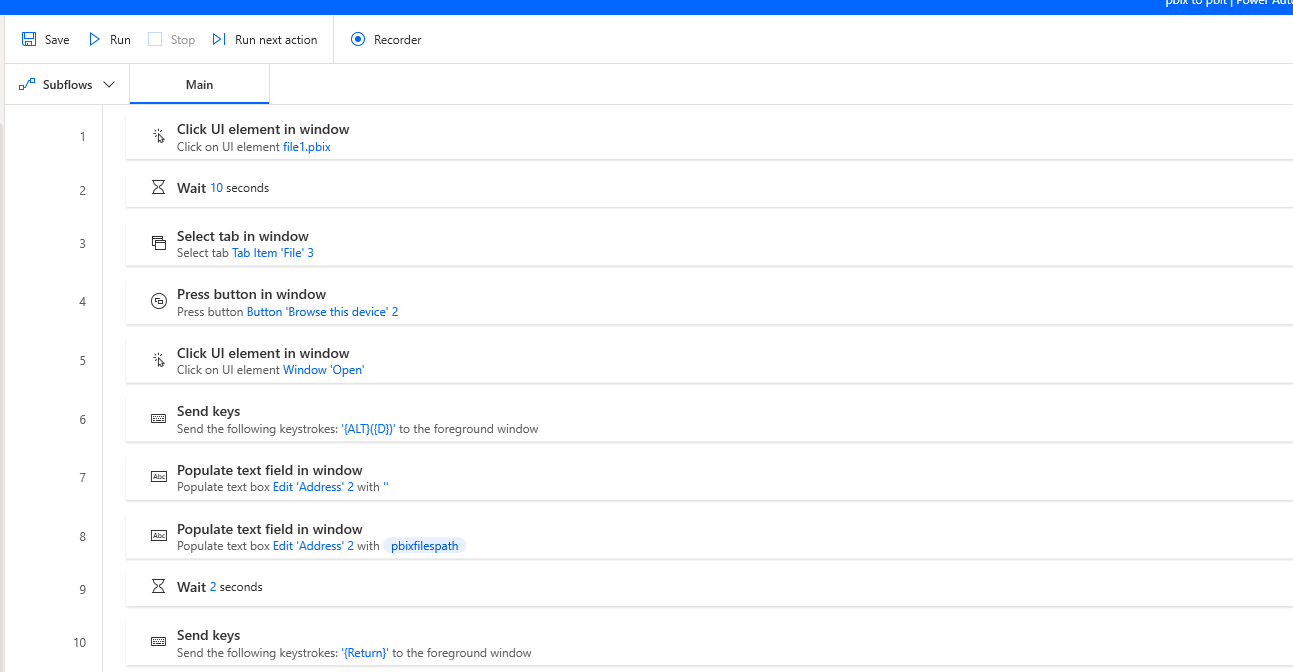Image resolution: width=1293 pixels, height=672 pixels.
Task: Select line number 9 in the gutter
Action: click(x=83, y=590)
